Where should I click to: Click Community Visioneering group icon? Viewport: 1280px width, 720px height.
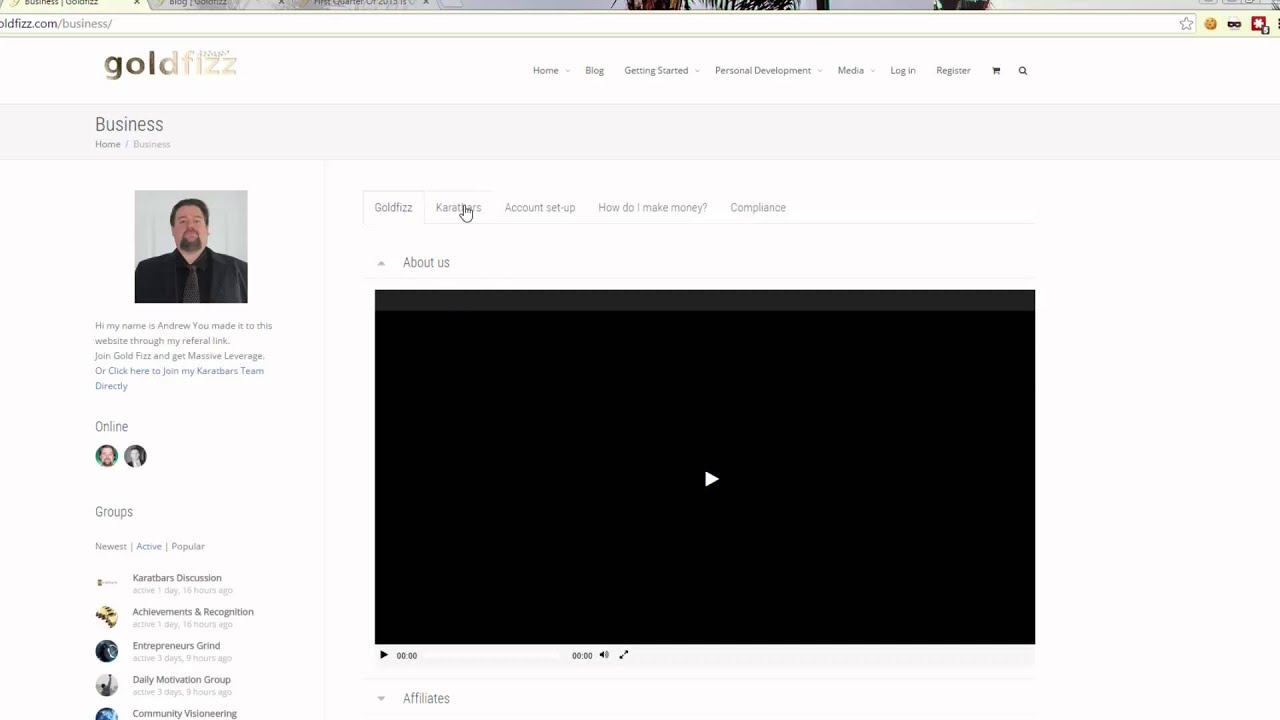click(x=107, y=714)
